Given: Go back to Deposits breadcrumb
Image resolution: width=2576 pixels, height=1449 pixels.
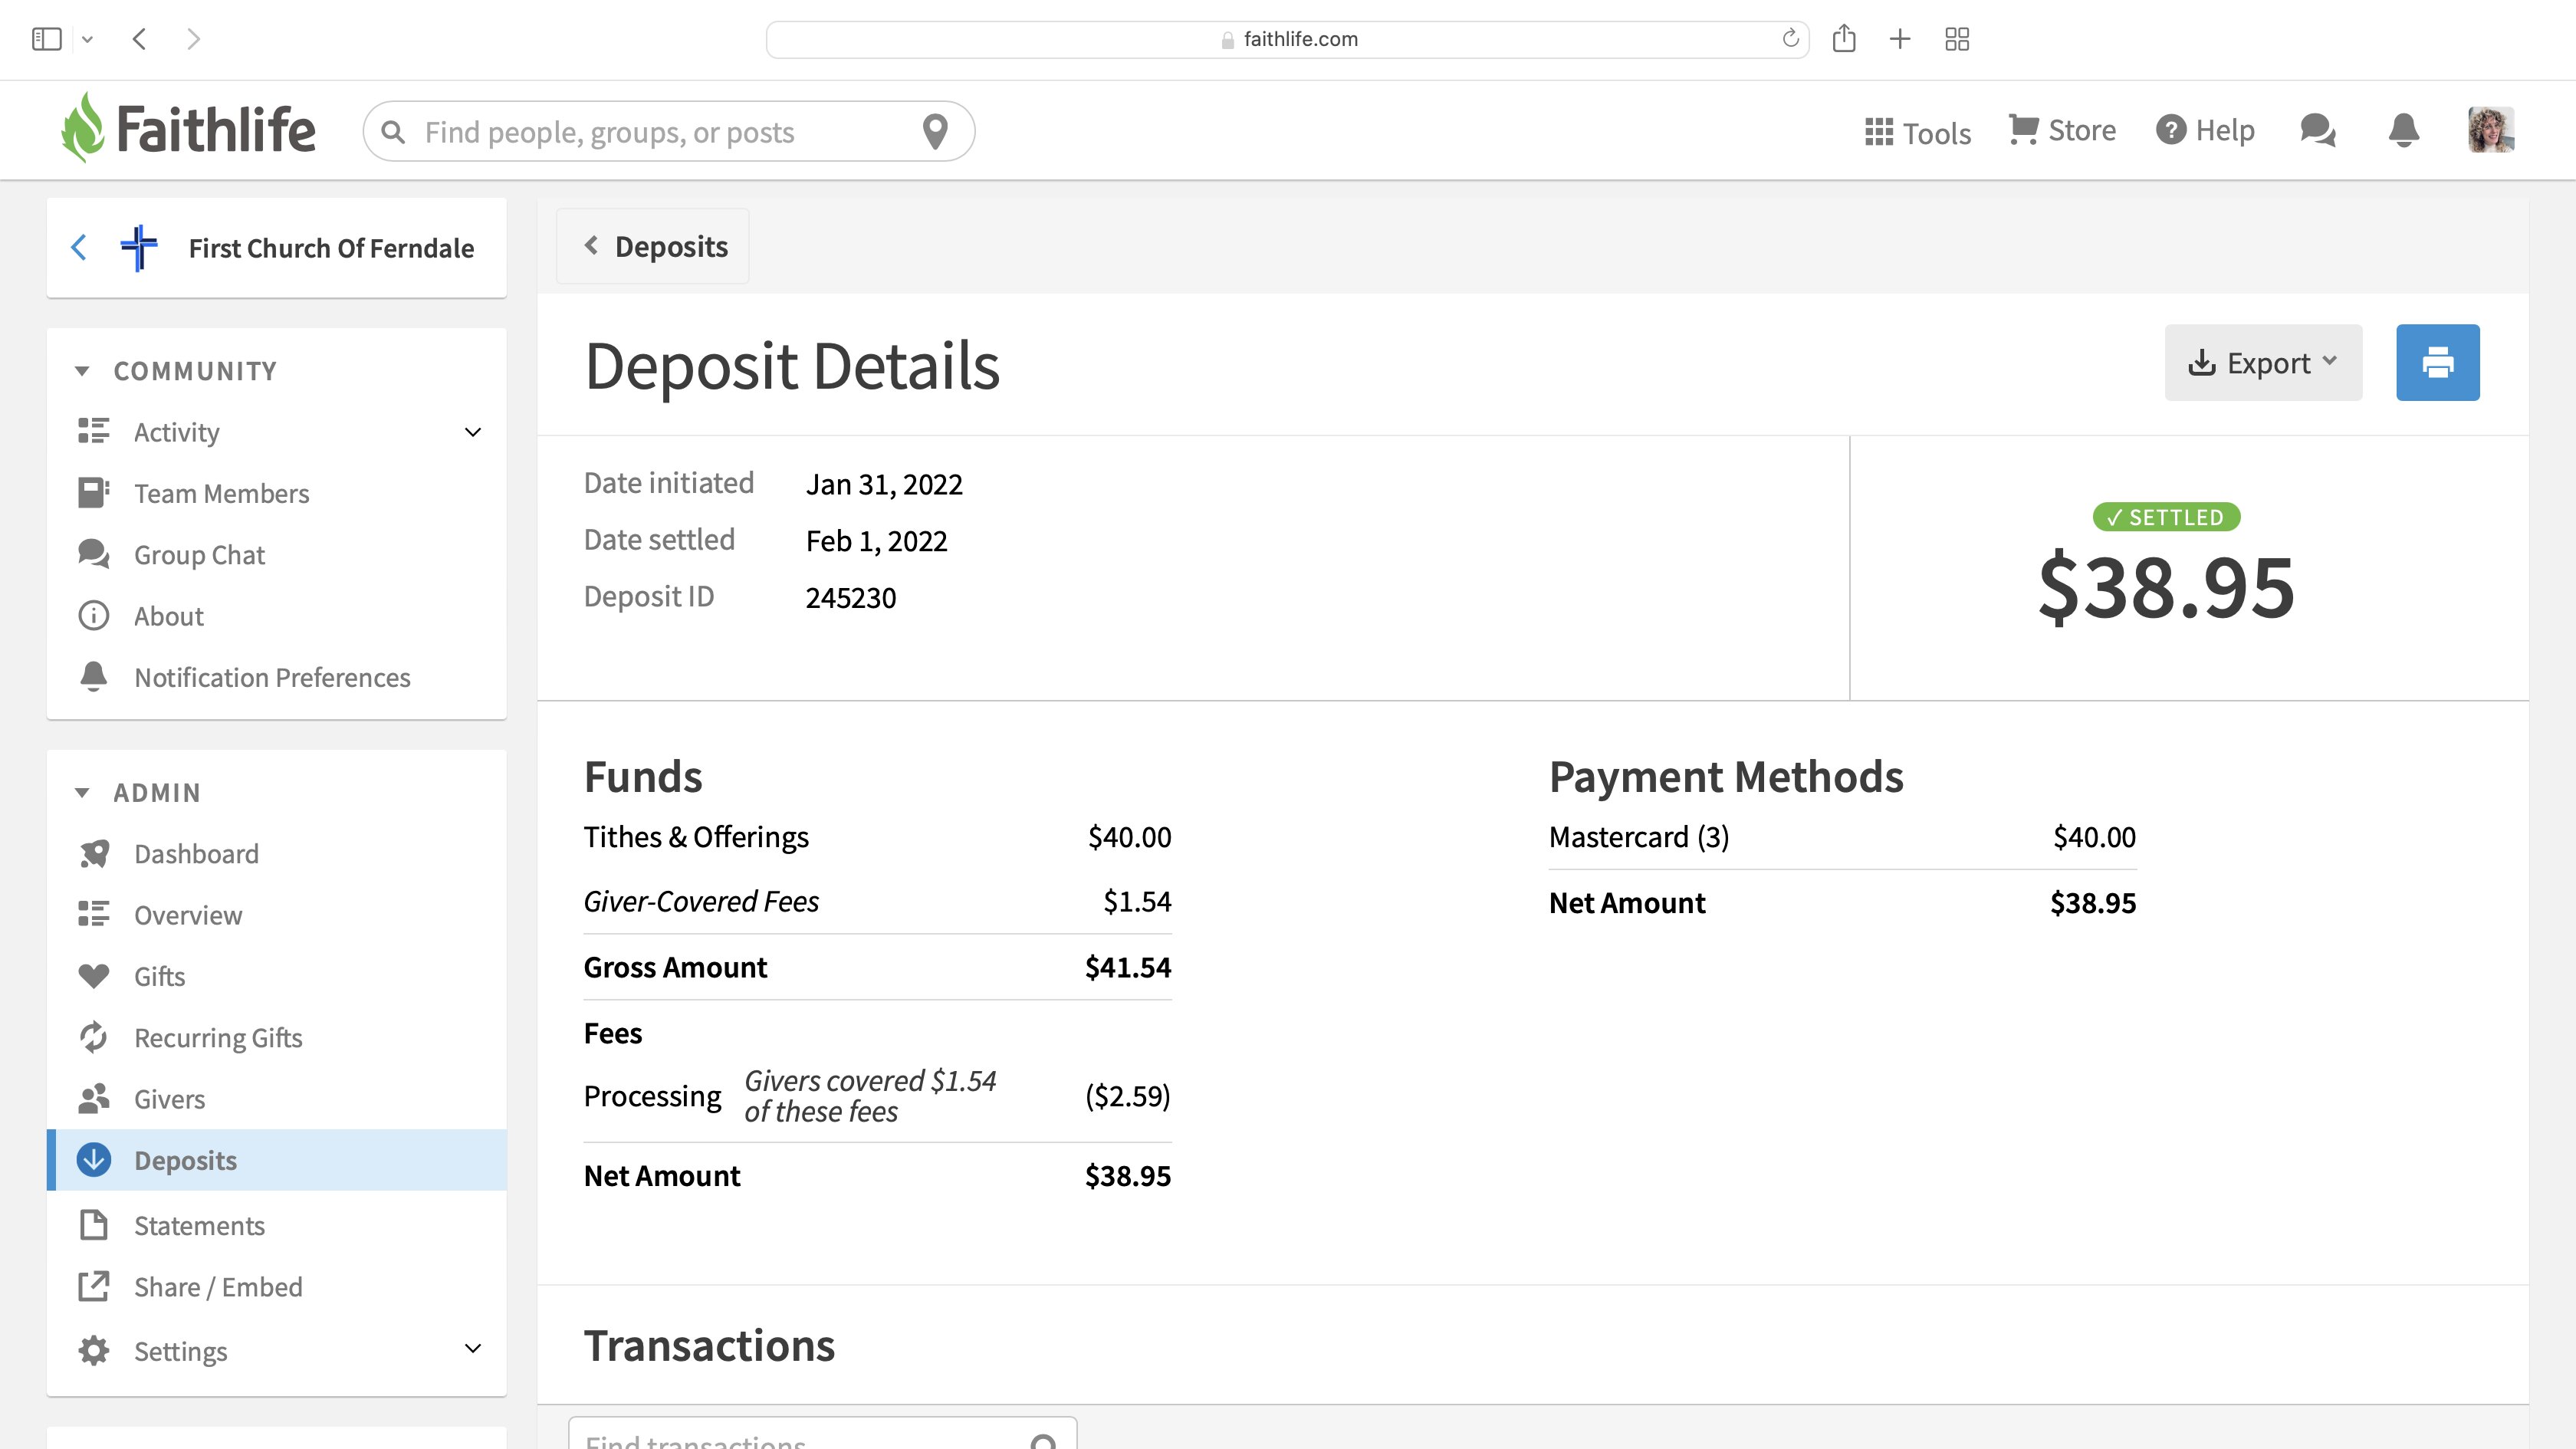Looking at the screenshot, I should (654, 246).
